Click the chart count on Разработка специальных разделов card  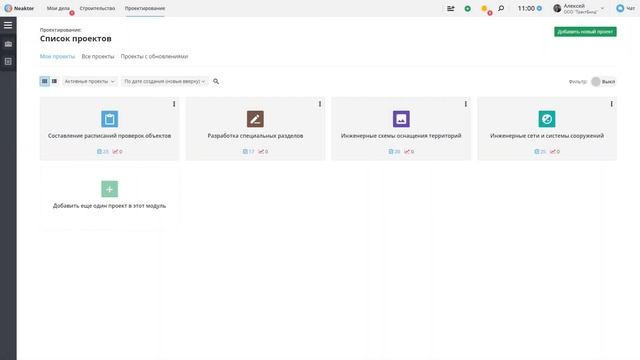coord(263,151)
